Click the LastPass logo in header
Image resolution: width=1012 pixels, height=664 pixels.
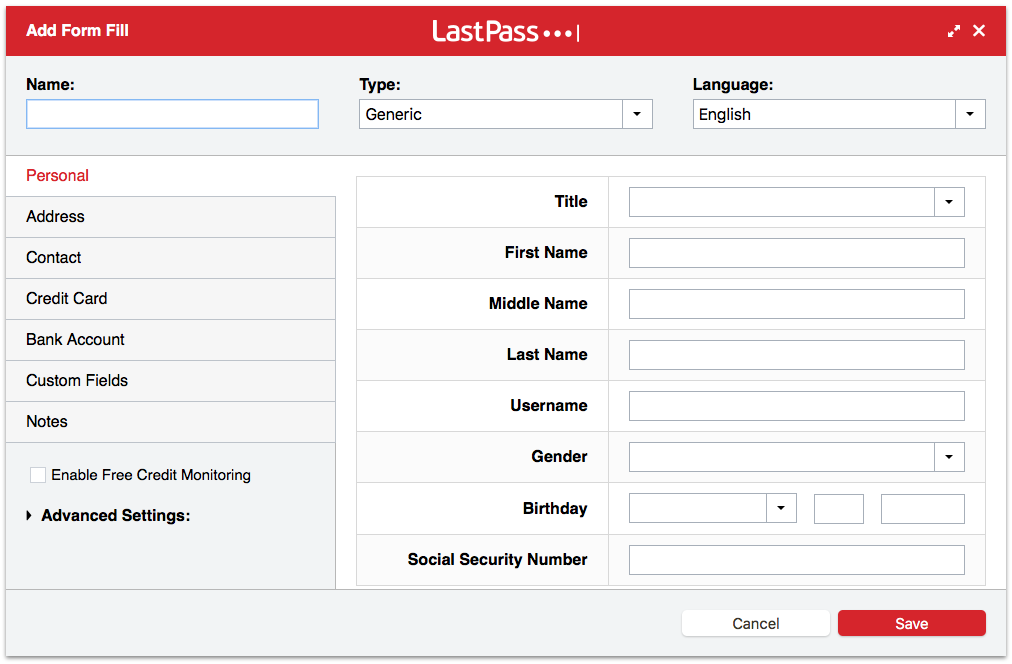(x=505, y=31)
